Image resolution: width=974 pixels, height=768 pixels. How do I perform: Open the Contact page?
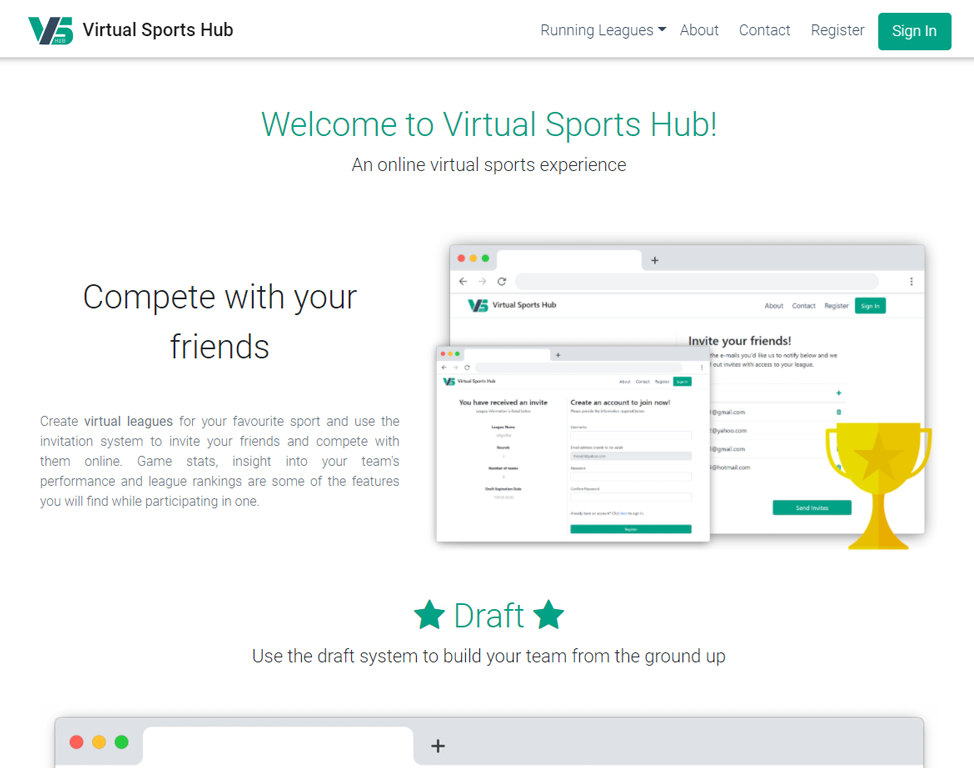pyautogui.click(x=764, y=30)
